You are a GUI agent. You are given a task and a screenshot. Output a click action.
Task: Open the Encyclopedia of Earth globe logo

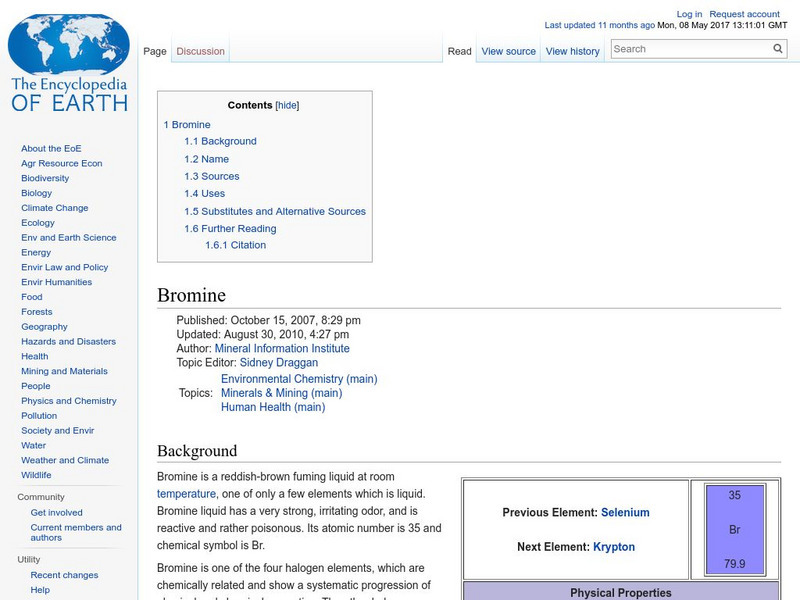pos(69,63)
